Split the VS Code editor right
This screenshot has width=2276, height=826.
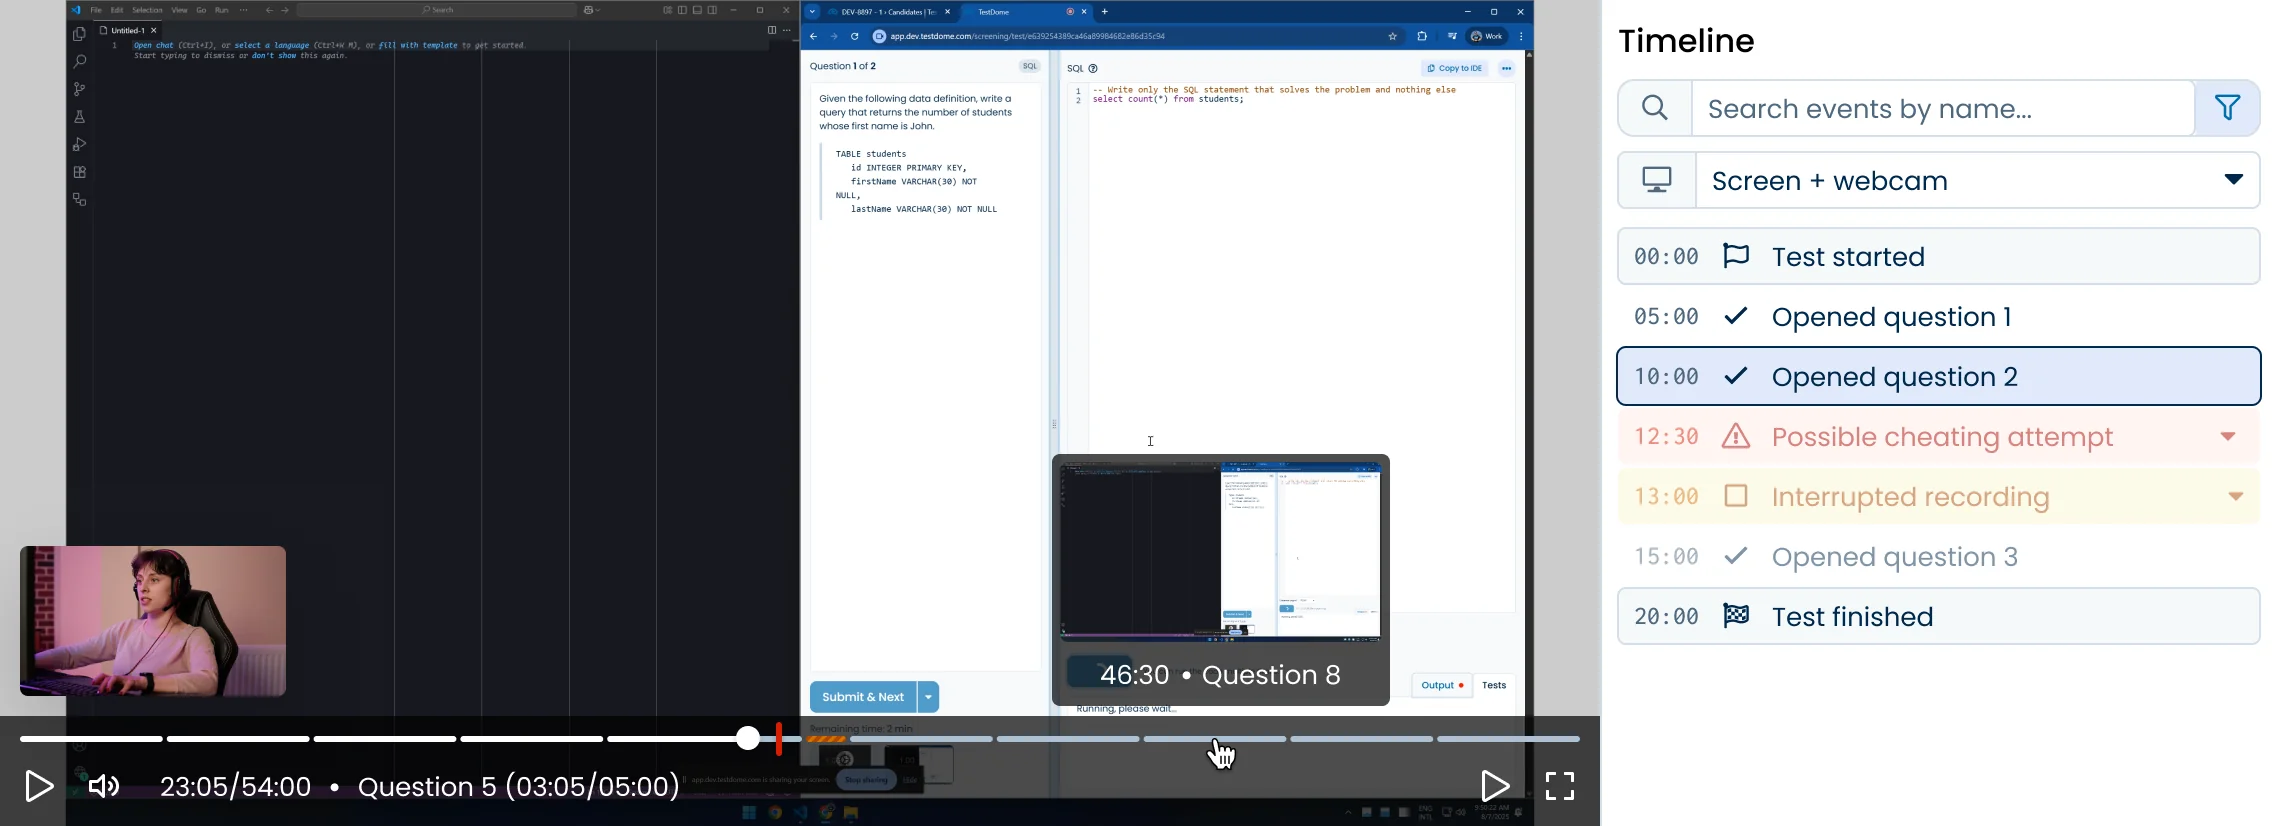point(771,31)
